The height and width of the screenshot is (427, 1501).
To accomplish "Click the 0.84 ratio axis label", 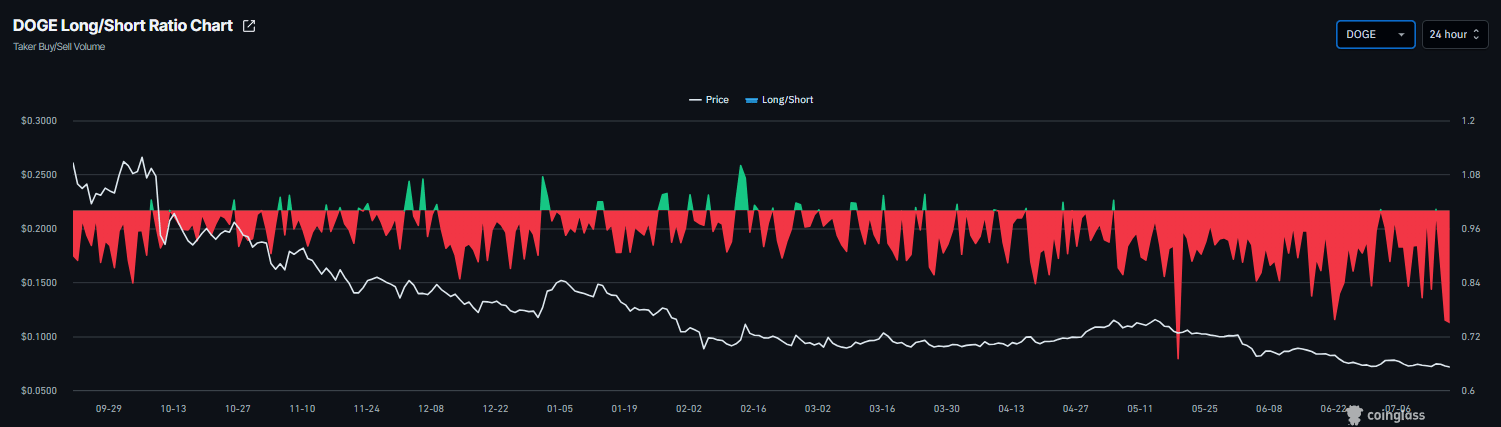I will click(x=1470, y=283).
